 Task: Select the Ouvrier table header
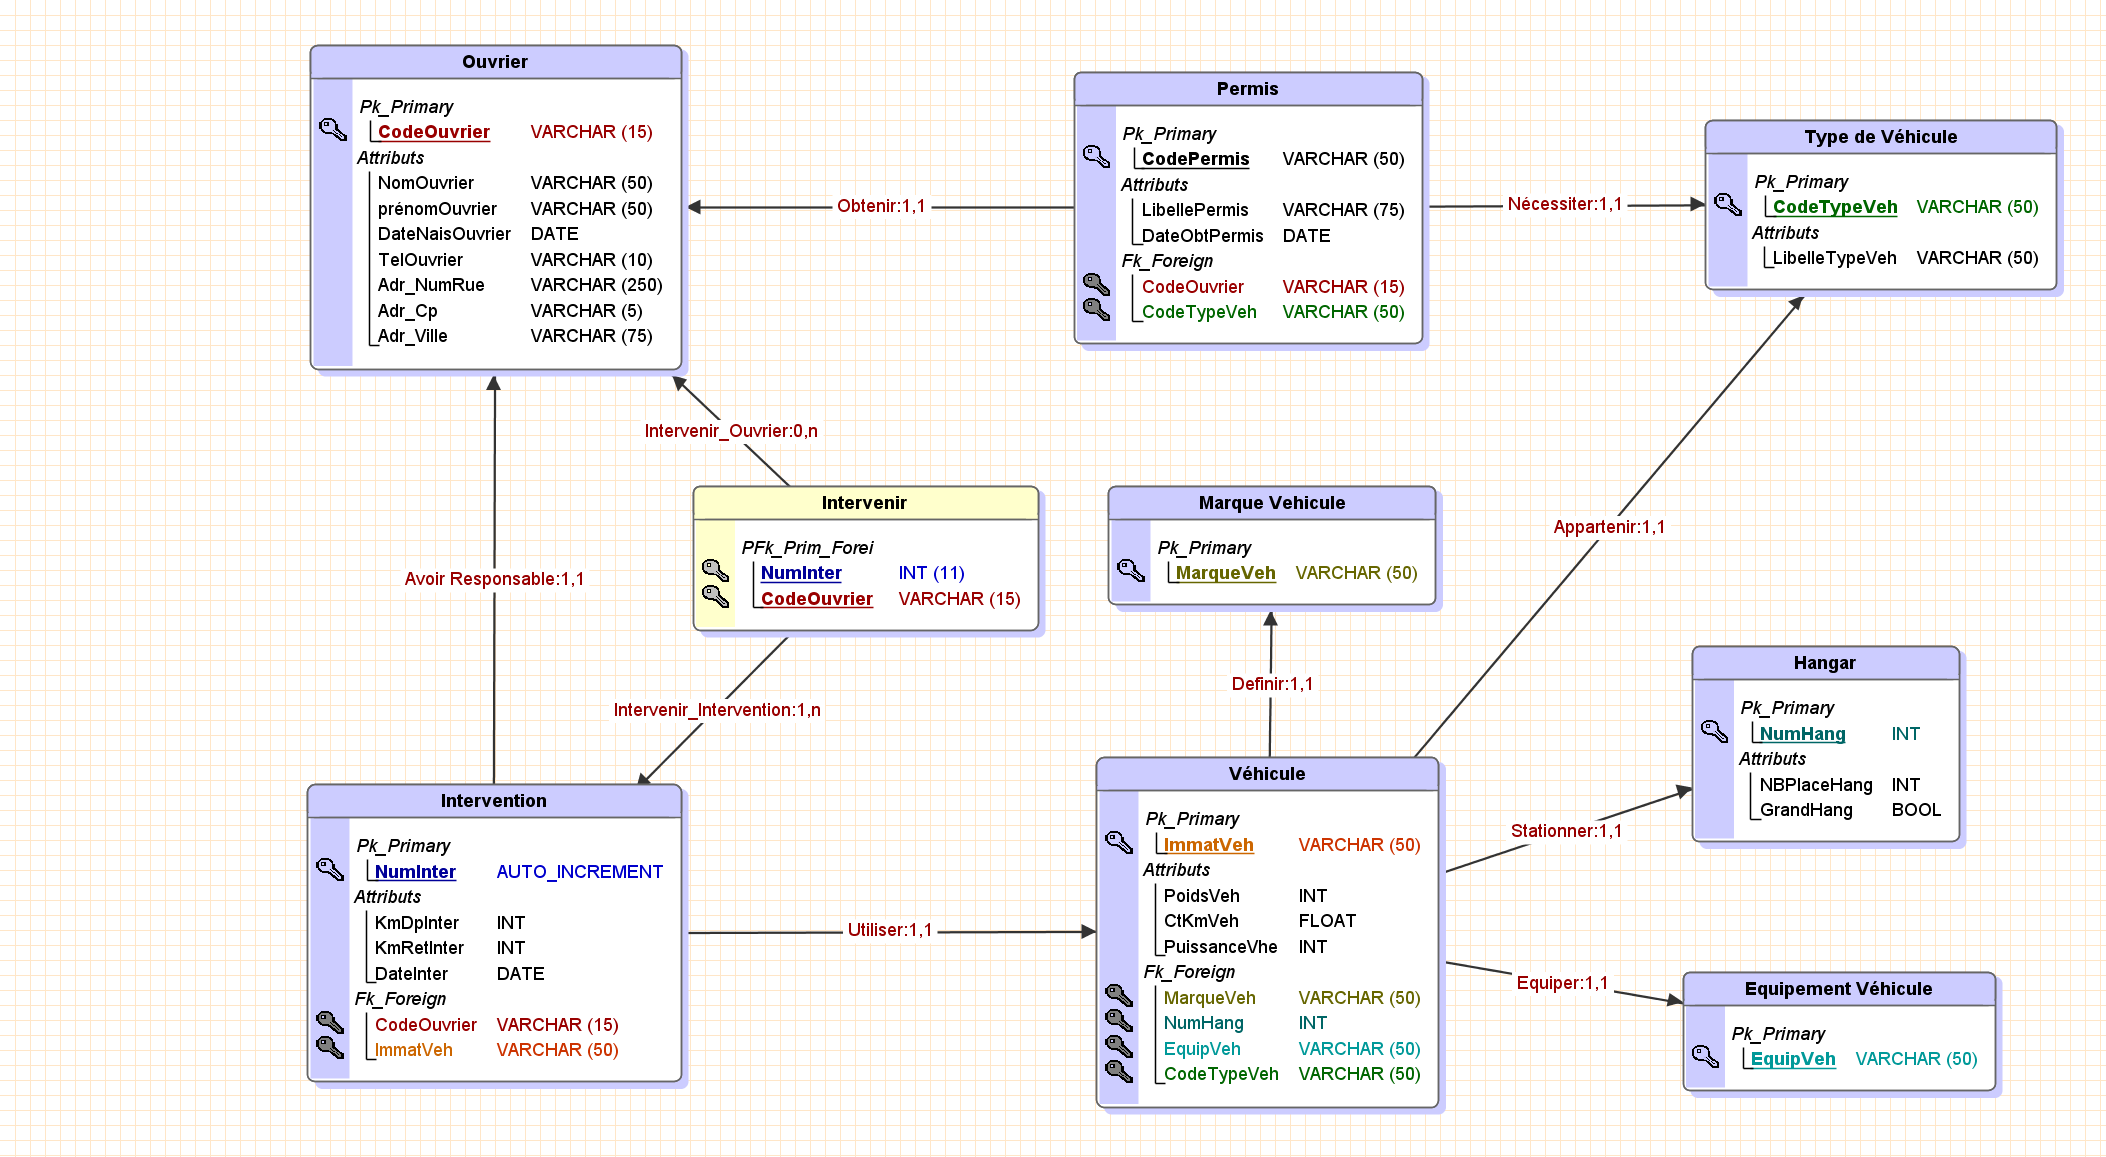[x=496, y=62]
